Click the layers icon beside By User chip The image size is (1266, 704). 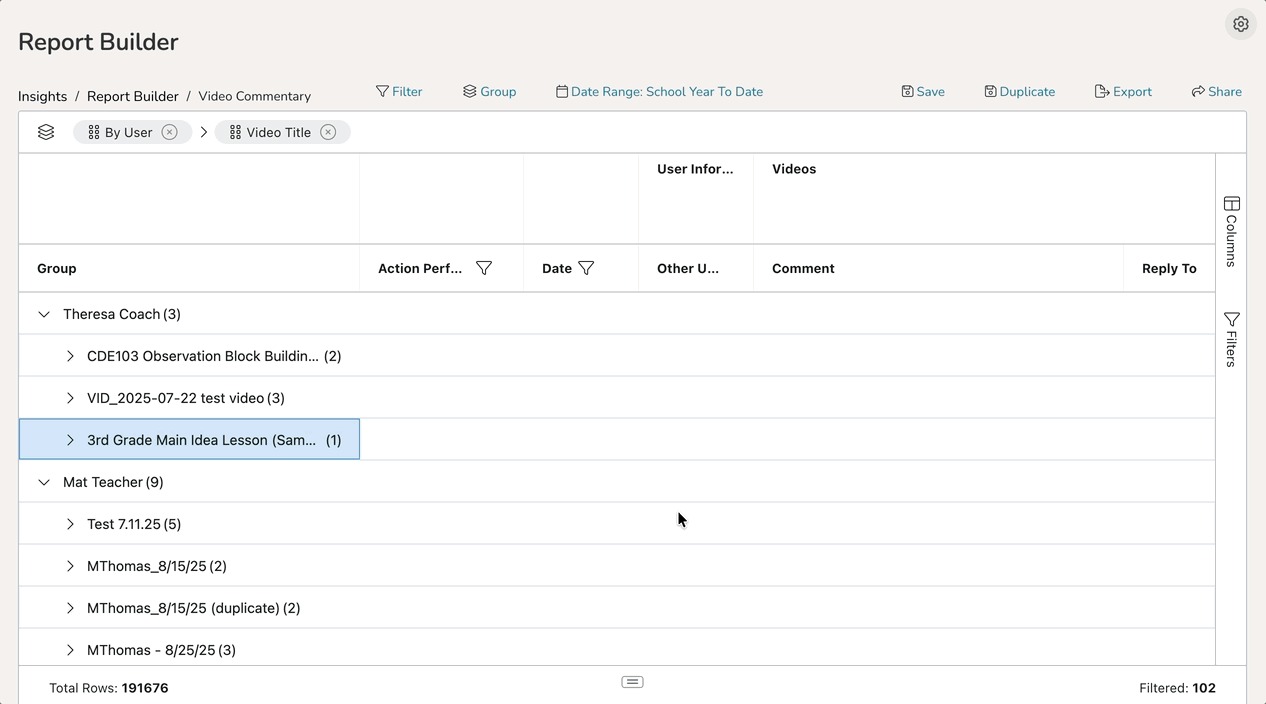coord(46,132)
